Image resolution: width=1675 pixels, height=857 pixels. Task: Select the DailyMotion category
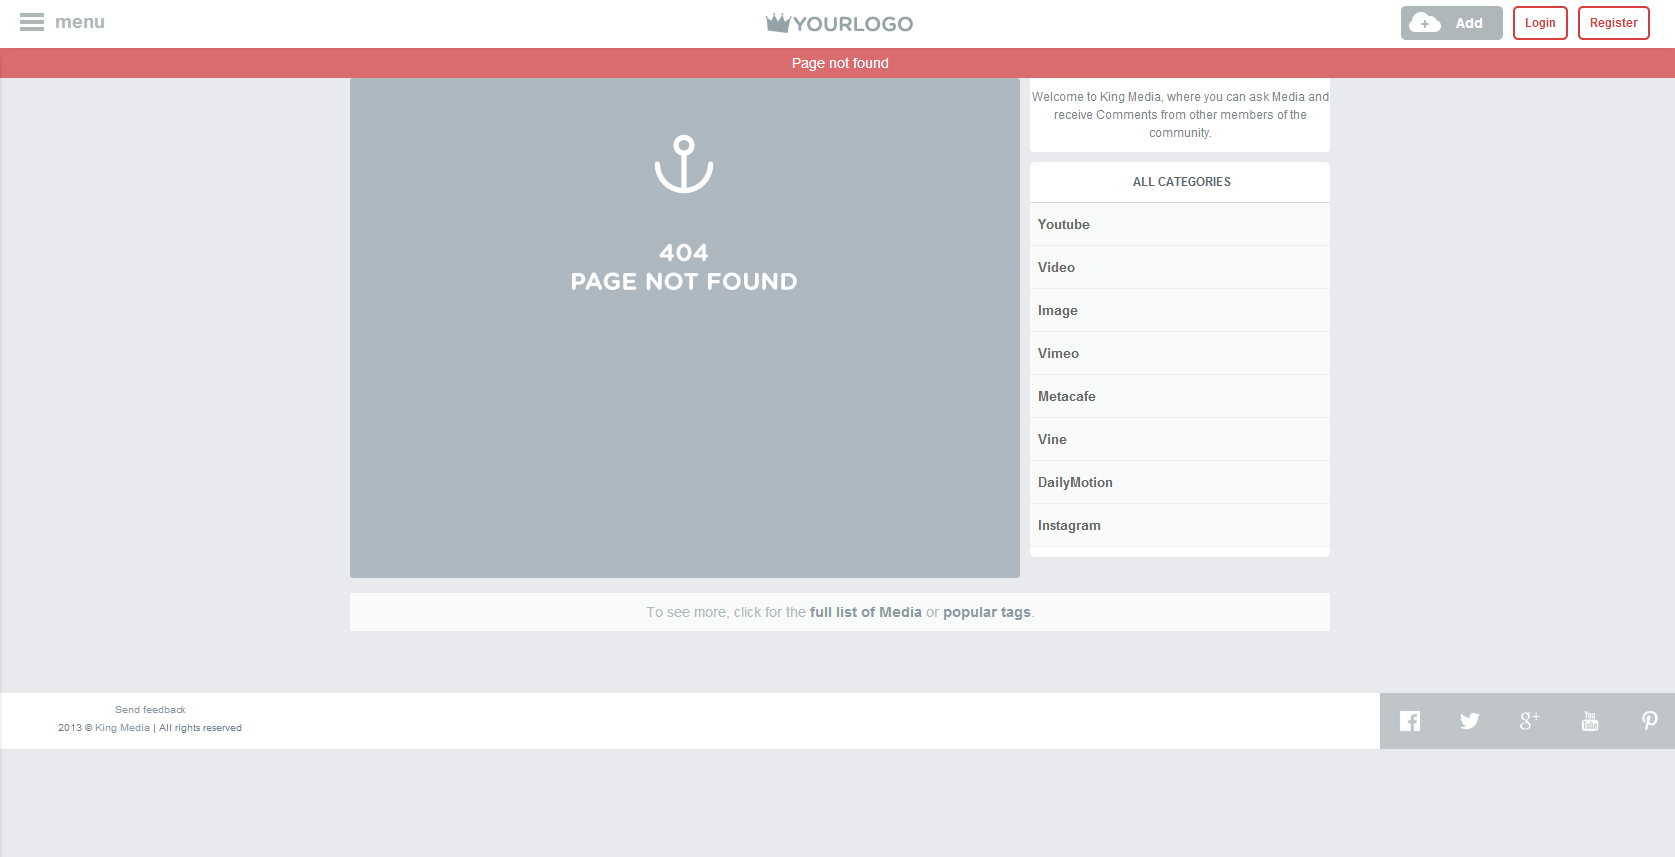click(x=1075, y=483)
